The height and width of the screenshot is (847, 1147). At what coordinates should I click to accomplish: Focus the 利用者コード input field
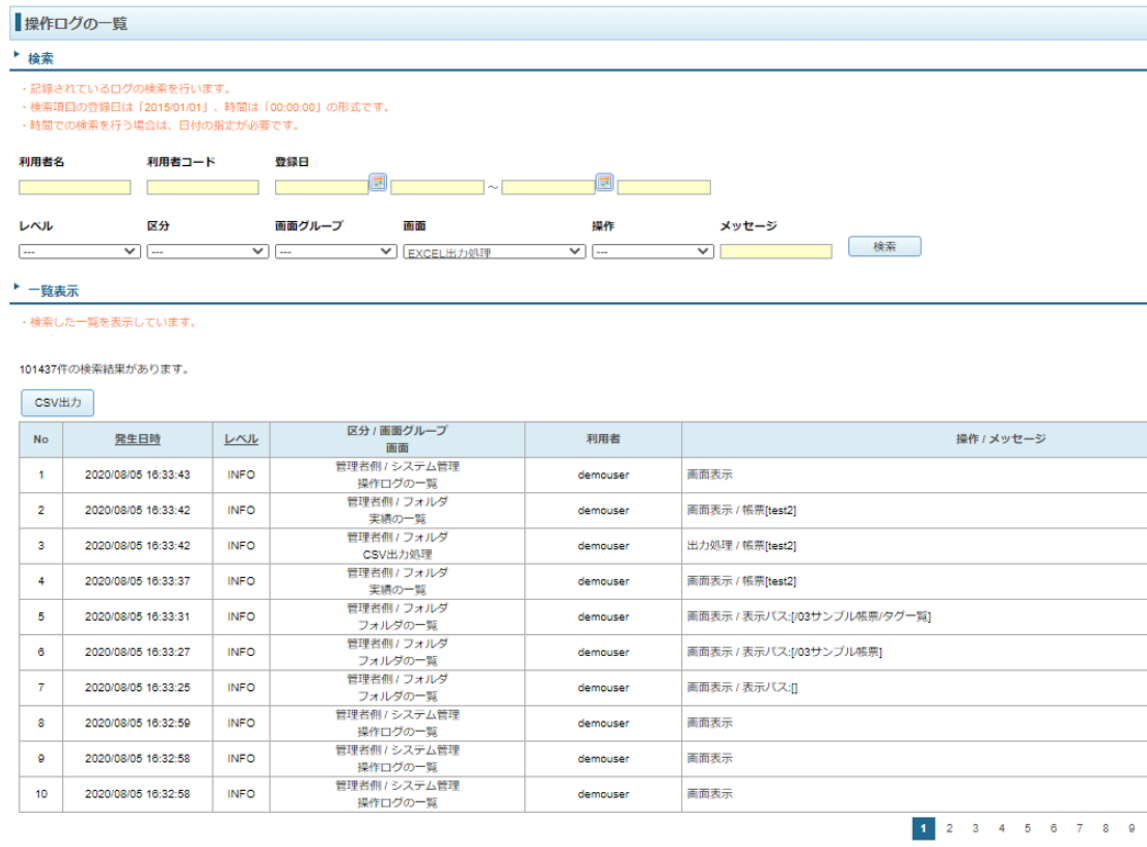pyautogui.click(x=203, y=187)
